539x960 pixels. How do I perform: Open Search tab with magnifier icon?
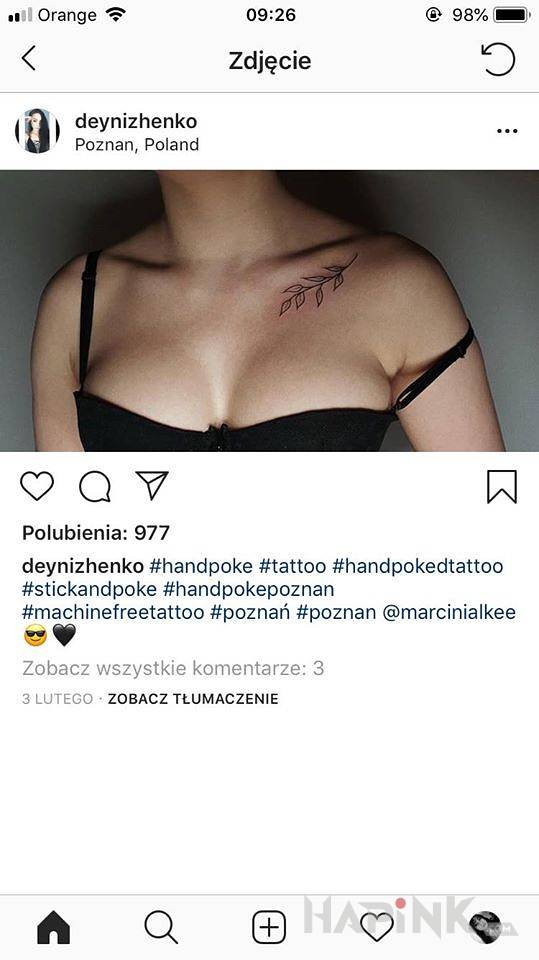point(161,927)
